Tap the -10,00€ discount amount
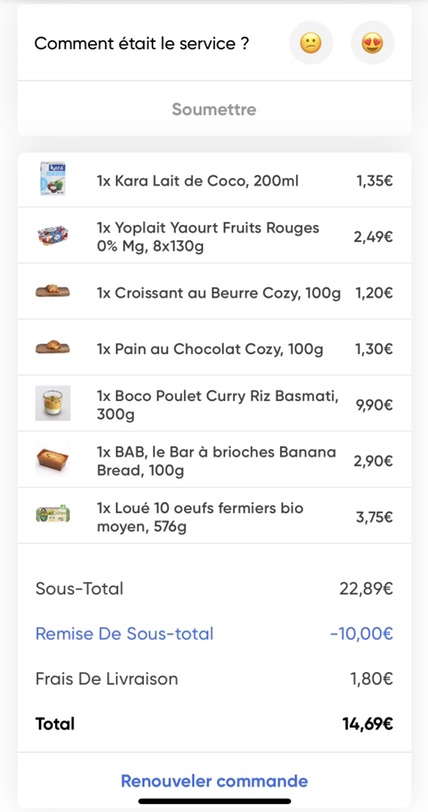The height and width of the screenshot is (812, 428). click(x=361, y=633)
